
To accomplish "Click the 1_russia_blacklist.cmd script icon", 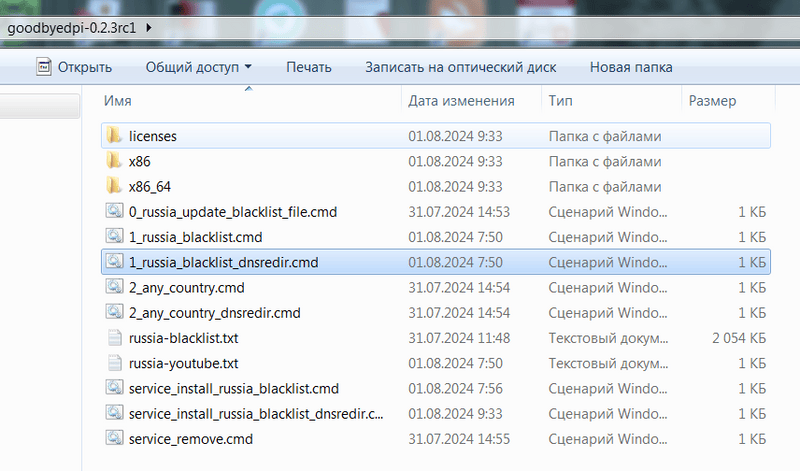I will 114,237.
